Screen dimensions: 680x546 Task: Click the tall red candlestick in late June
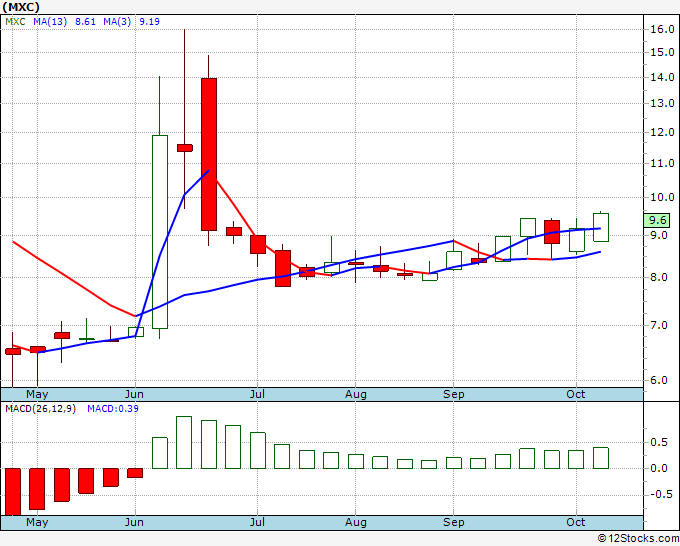[x=209, y=154]
